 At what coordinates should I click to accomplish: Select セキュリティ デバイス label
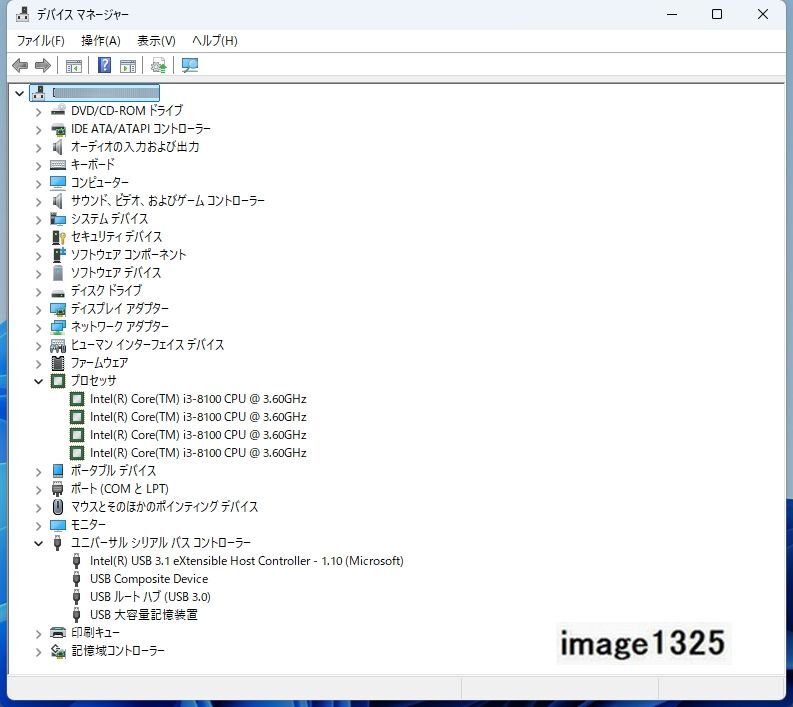click(x=116, y=237)
